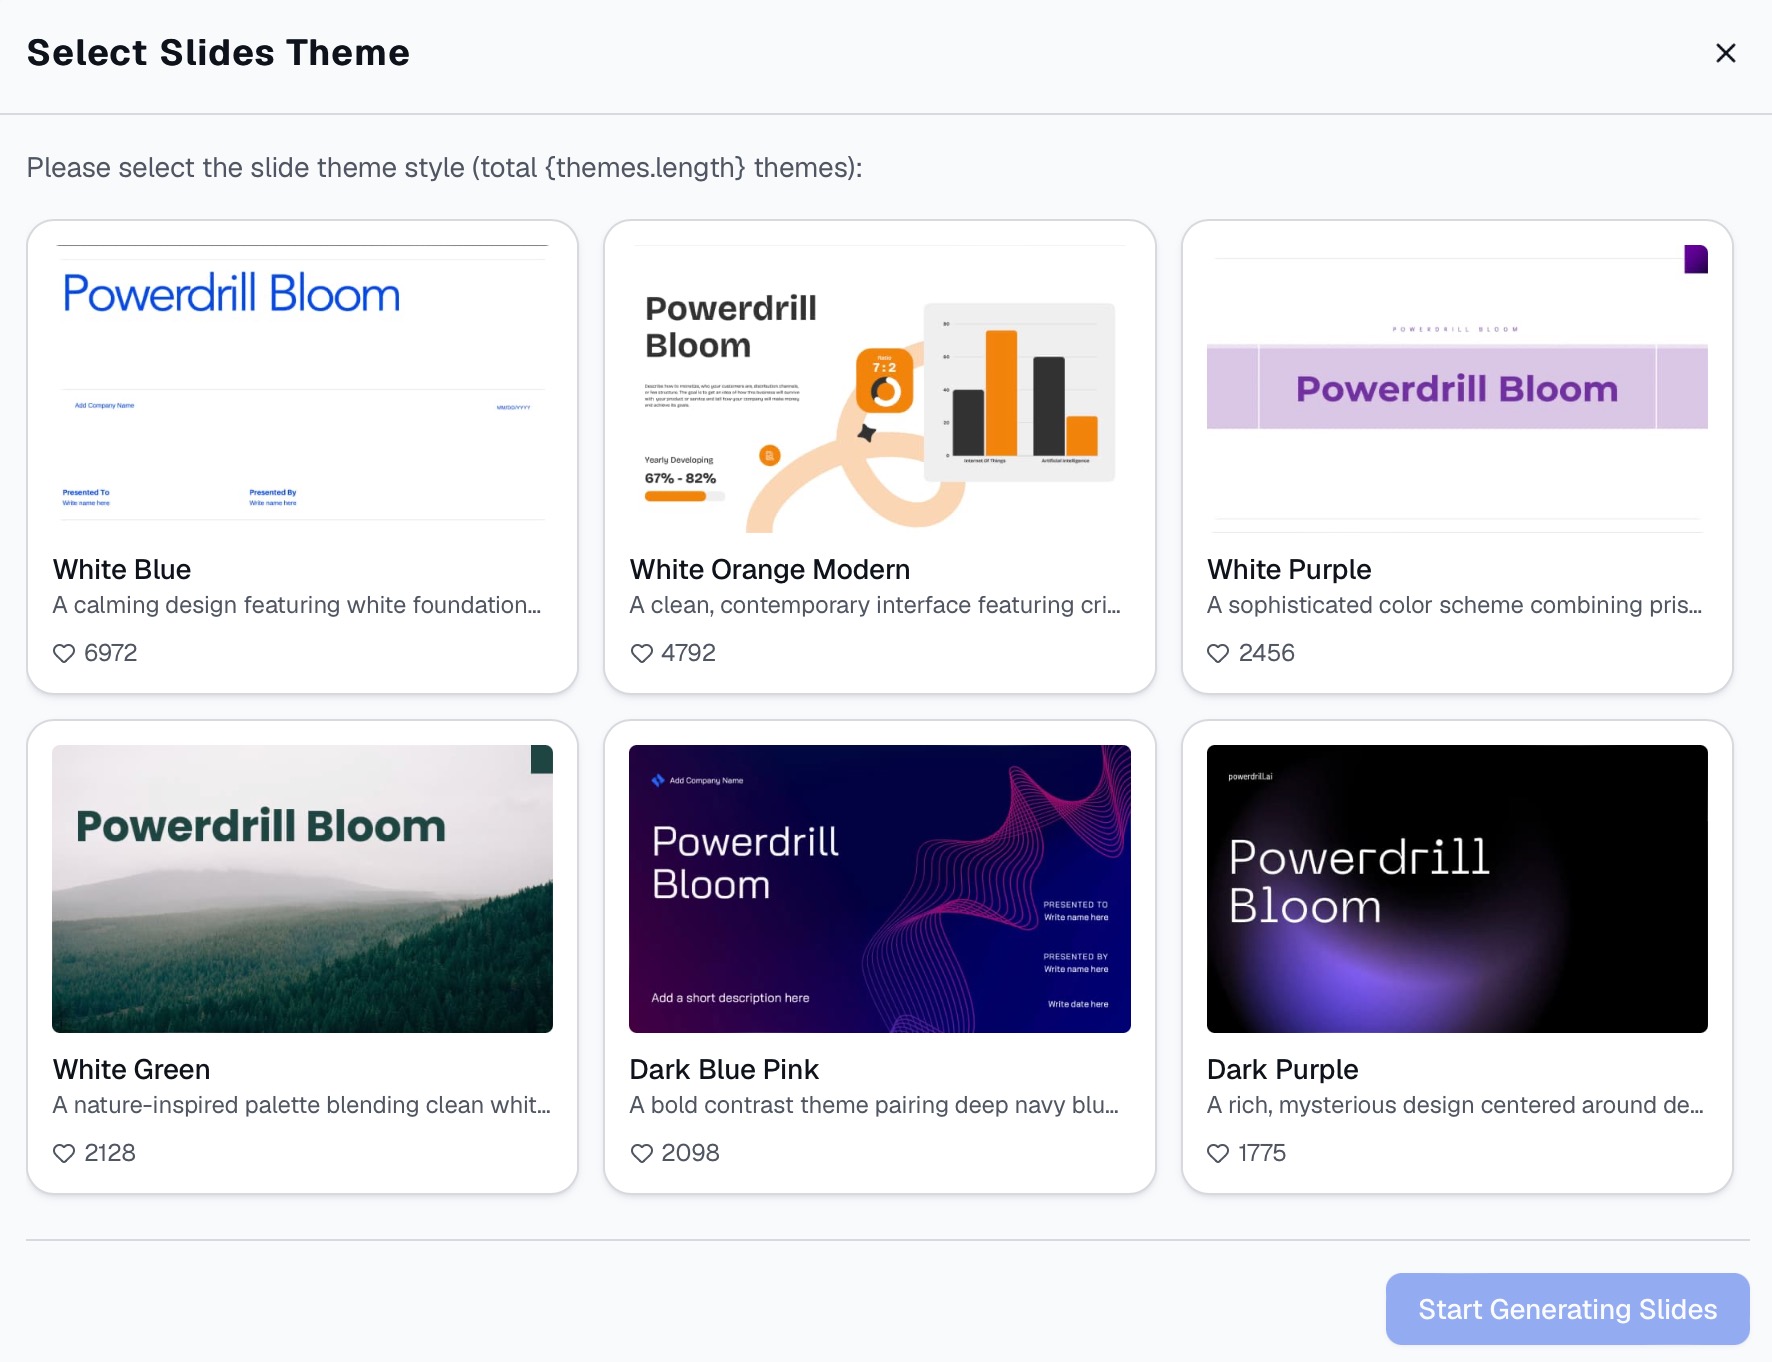The height and width of the screenshot is (1362, 1772).
Task: Favorite the White Purple theme heart
Action: 1218,653
